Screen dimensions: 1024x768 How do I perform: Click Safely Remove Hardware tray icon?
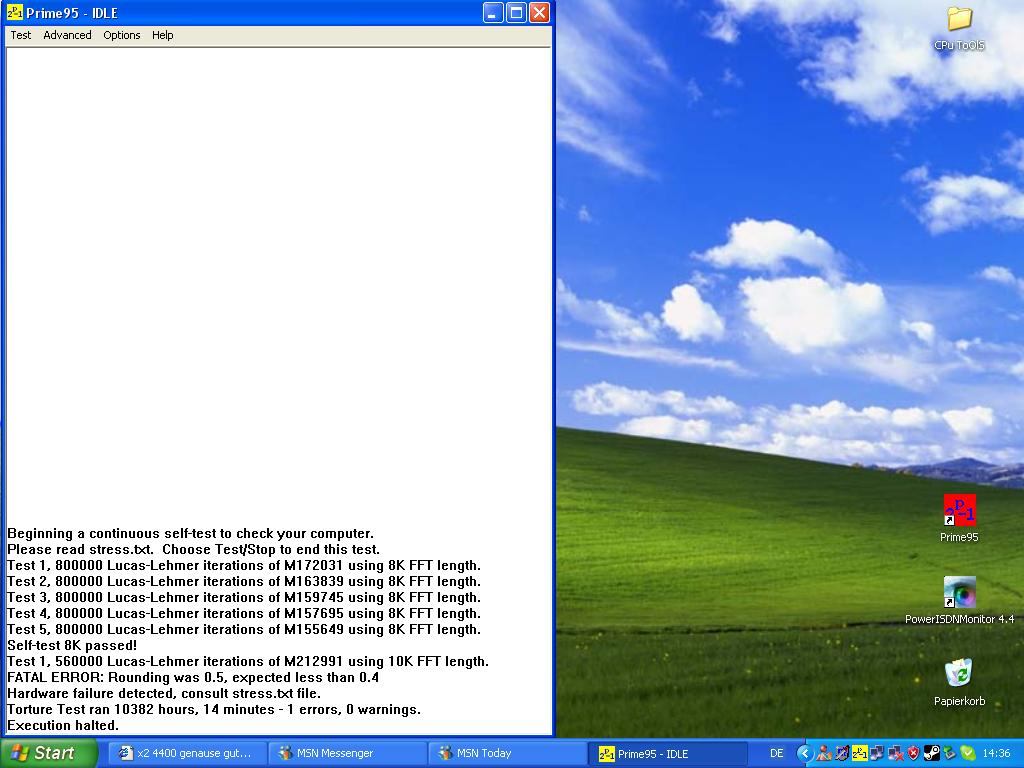[x=950, y=753]
